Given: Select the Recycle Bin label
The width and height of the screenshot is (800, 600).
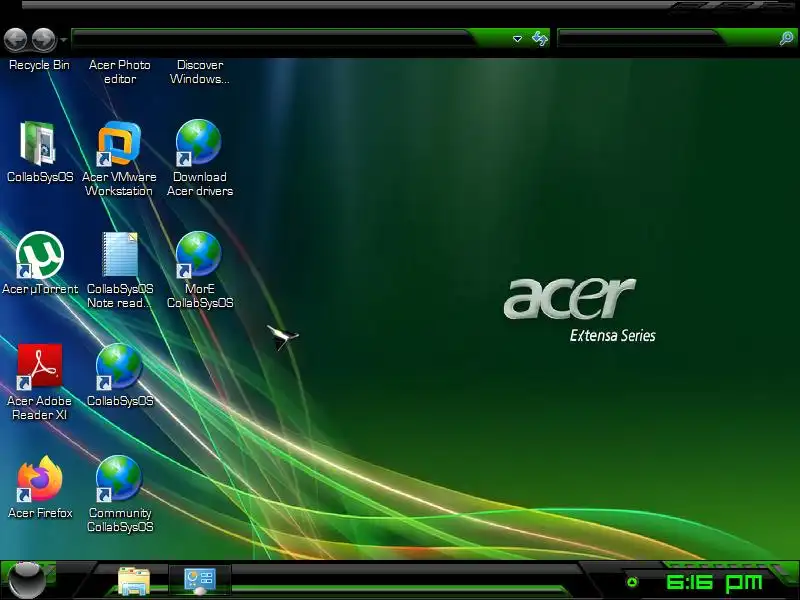Looking at the screenshot, I should 39,65.
